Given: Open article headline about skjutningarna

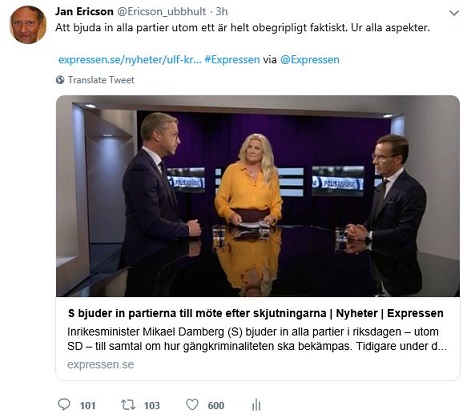Looking at the screenshot, I should pyautogui.click(x=256, y=313).
